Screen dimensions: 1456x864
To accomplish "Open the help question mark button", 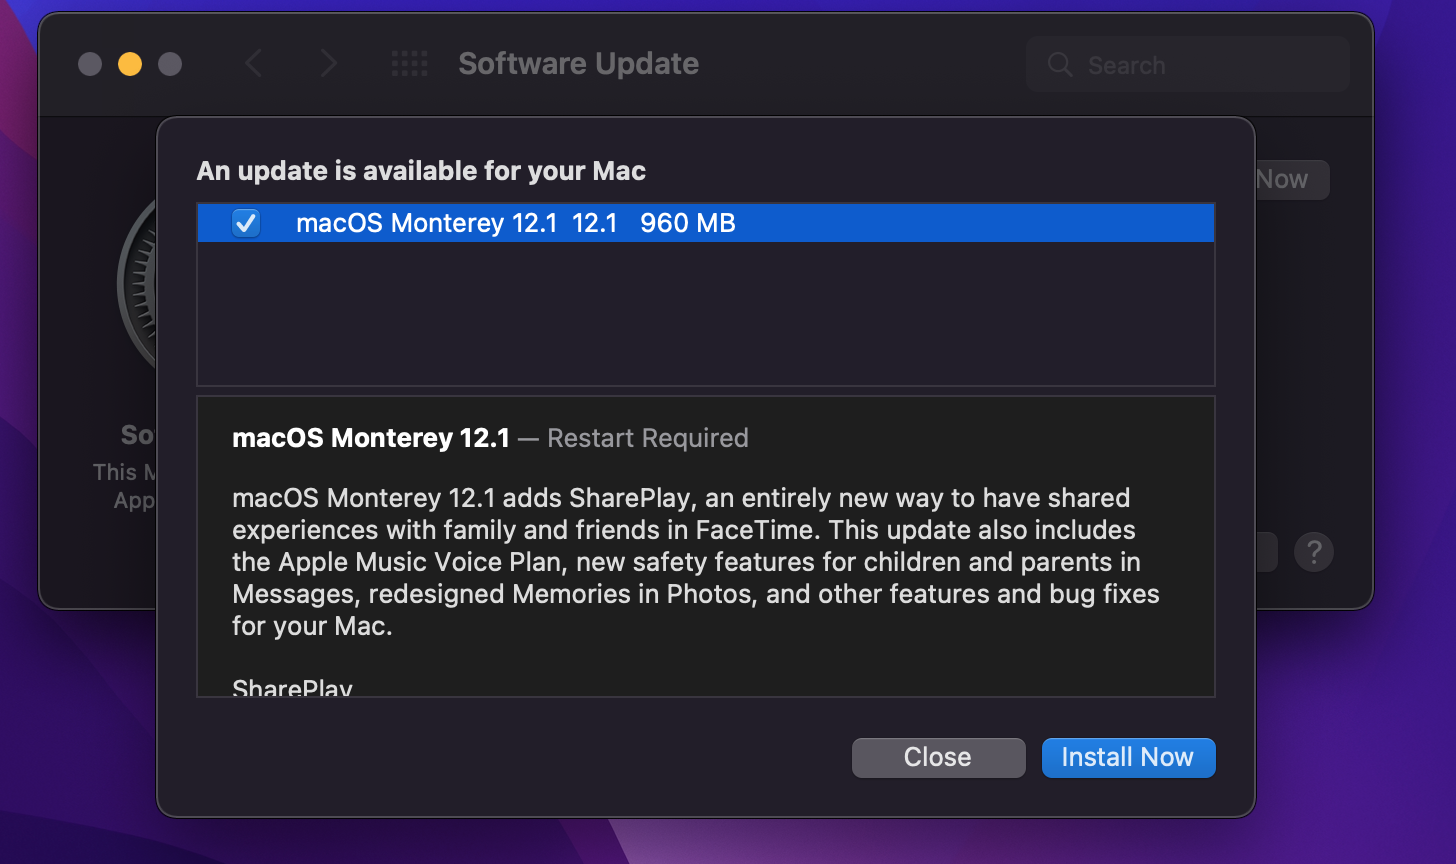I will tap(1314, 551).
